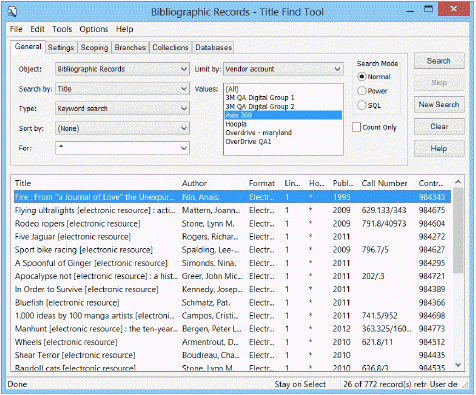Click the Clear button

tap(439, 127)
